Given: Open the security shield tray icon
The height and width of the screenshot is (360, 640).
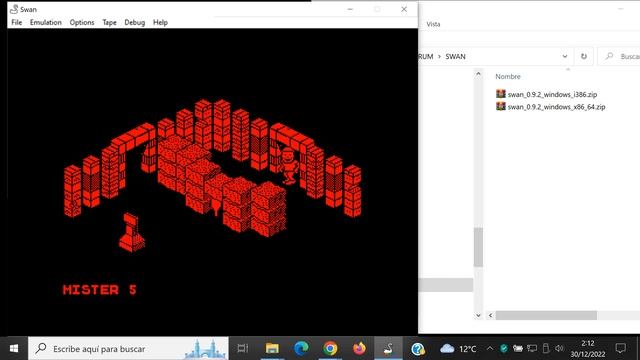Looking at the screenshot, I should pyautogui.click(x=504, y=349).
